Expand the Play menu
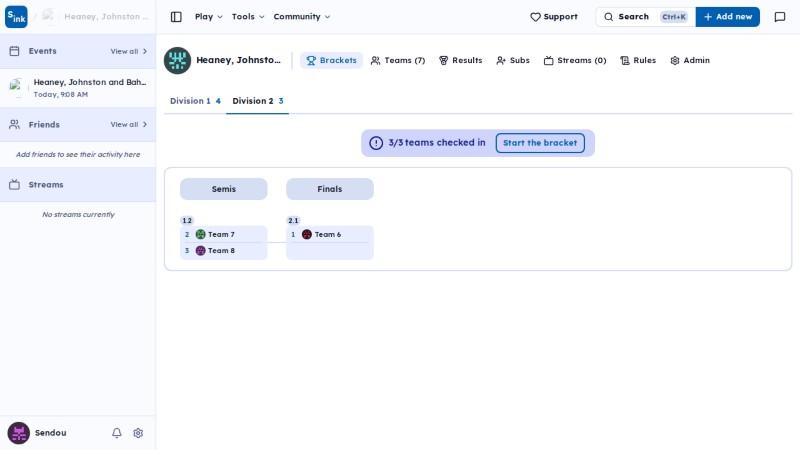The image size is (800, 450). (209, 17)
